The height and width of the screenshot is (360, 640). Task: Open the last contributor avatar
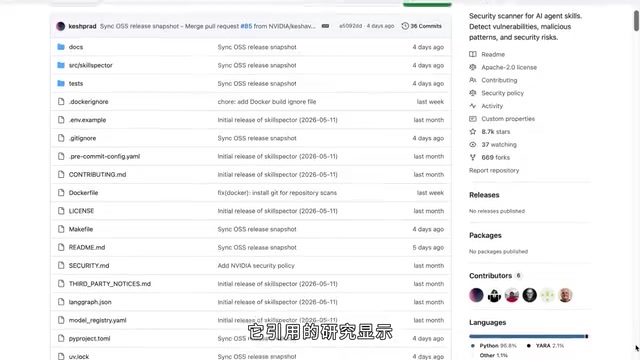point(565,295)
